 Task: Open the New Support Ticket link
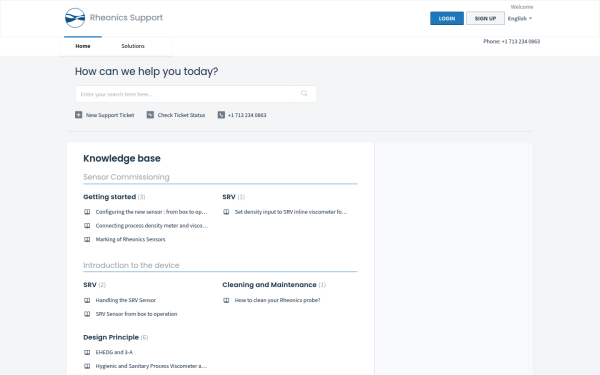[110, 115]
